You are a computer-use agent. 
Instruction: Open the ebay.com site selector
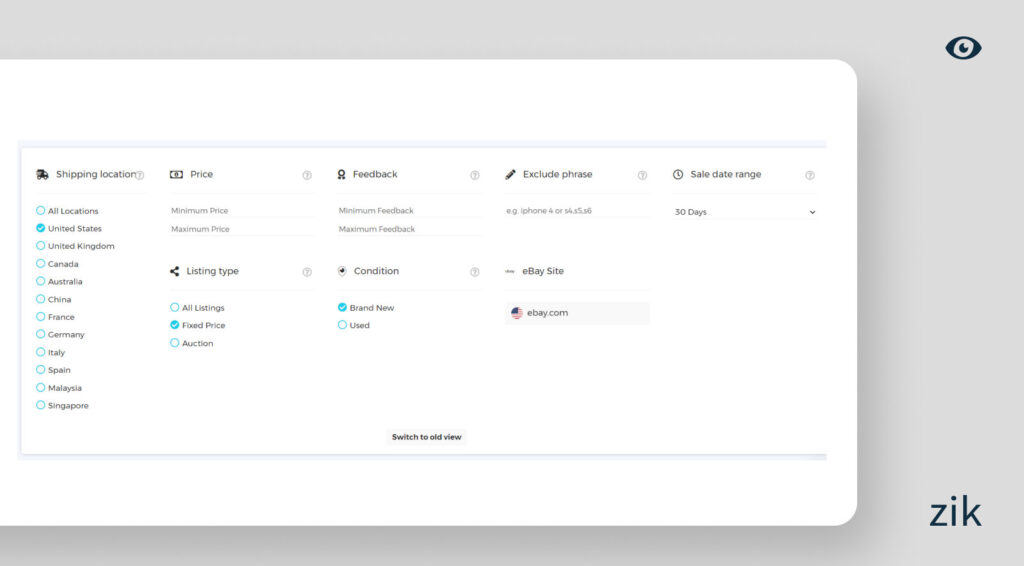coord(577,313)
